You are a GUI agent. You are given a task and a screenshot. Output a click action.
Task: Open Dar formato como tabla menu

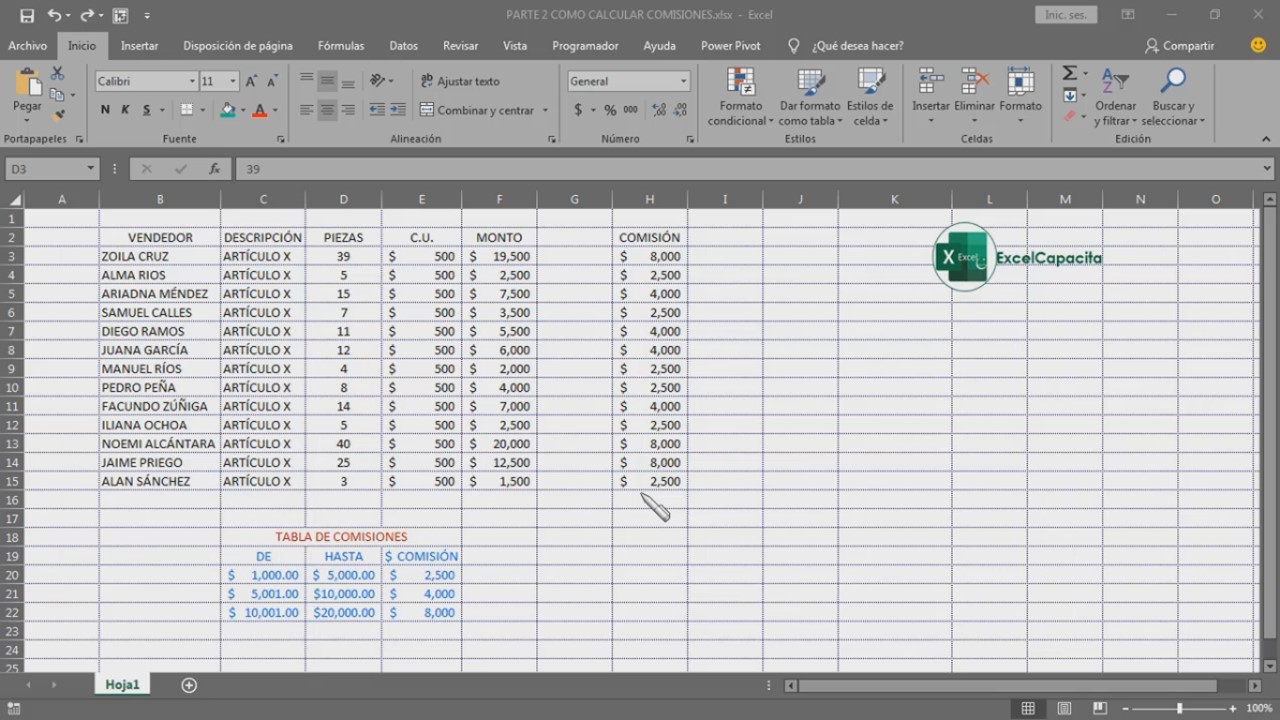pos(810,97)
